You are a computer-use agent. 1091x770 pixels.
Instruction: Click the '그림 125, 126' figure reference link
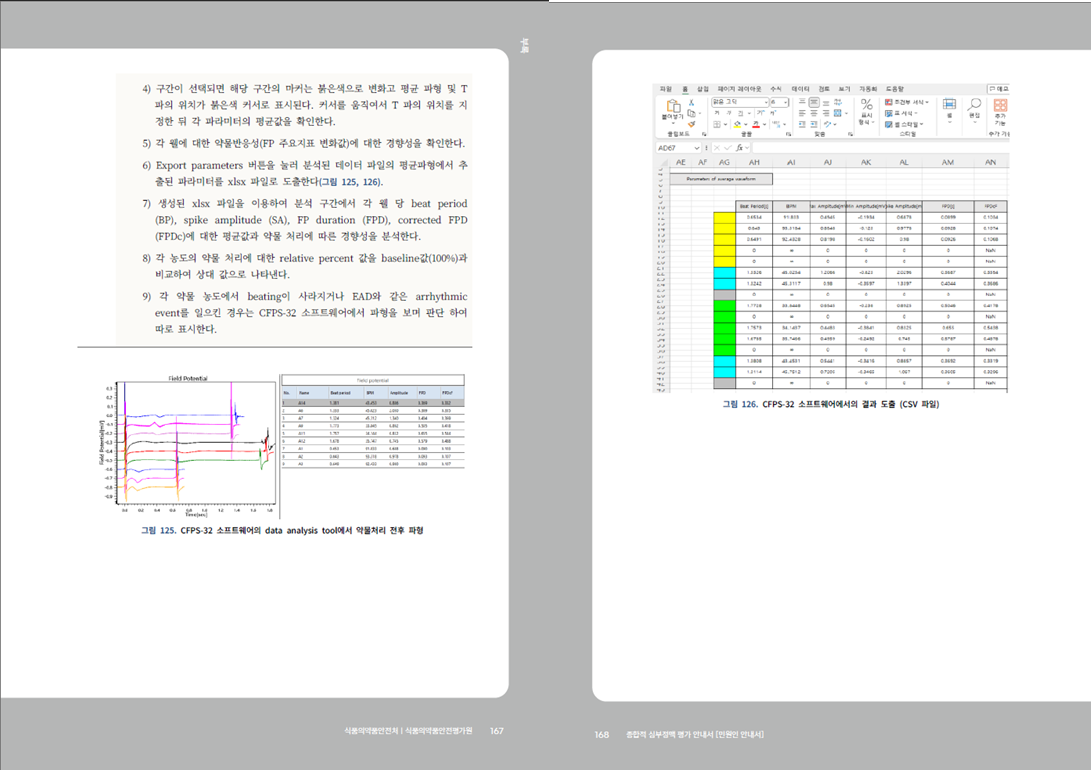351,182
